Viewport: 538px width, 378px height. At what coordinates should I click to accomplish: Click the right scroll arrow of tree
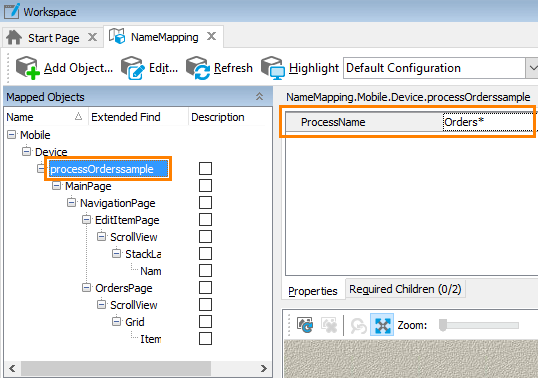(264, 369)
